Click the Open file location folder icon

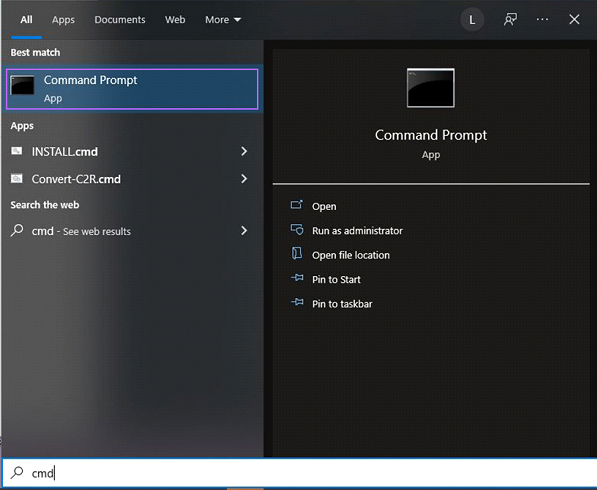[297, 253]
